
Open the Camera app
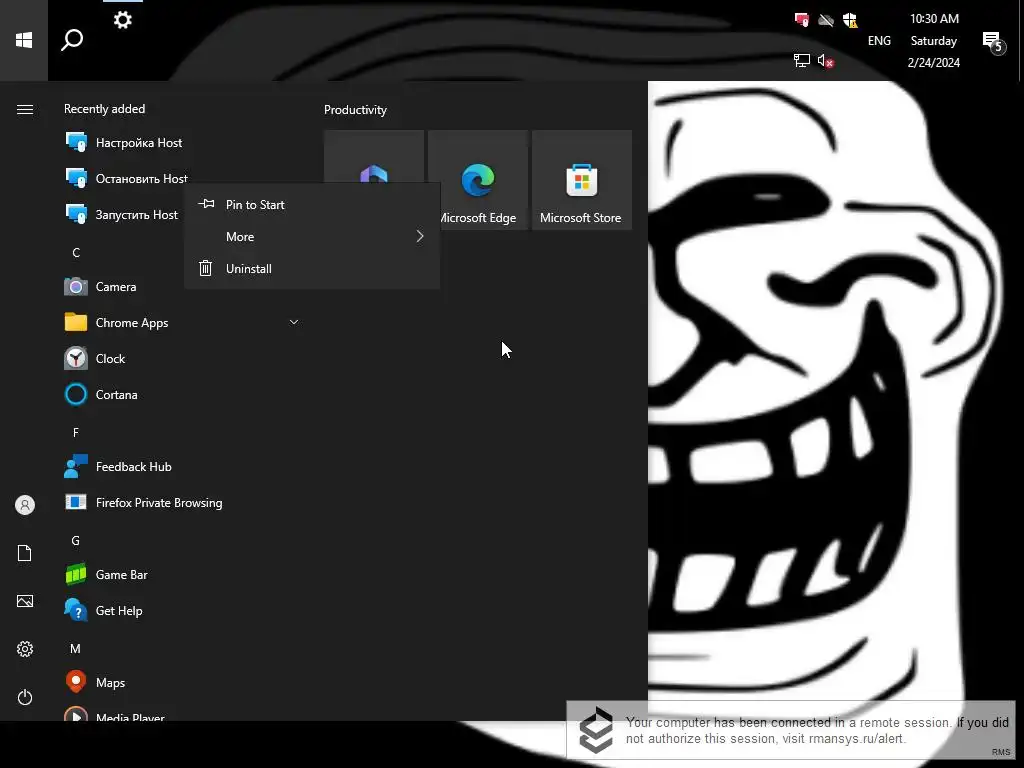point(183,287)
